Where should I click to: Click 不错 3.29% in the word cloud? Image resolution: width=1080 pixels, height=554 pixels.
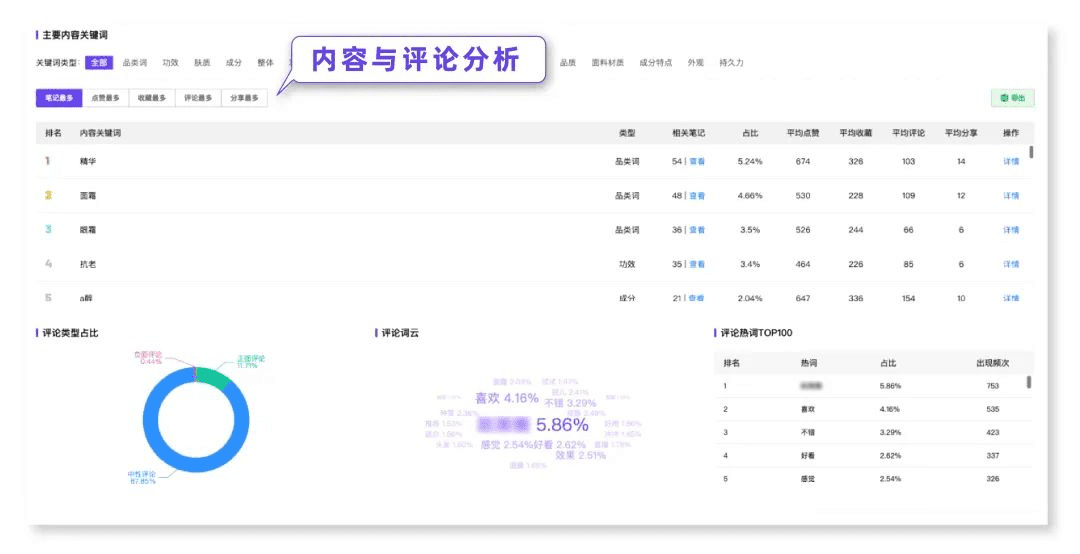click(x=570, y=403)
